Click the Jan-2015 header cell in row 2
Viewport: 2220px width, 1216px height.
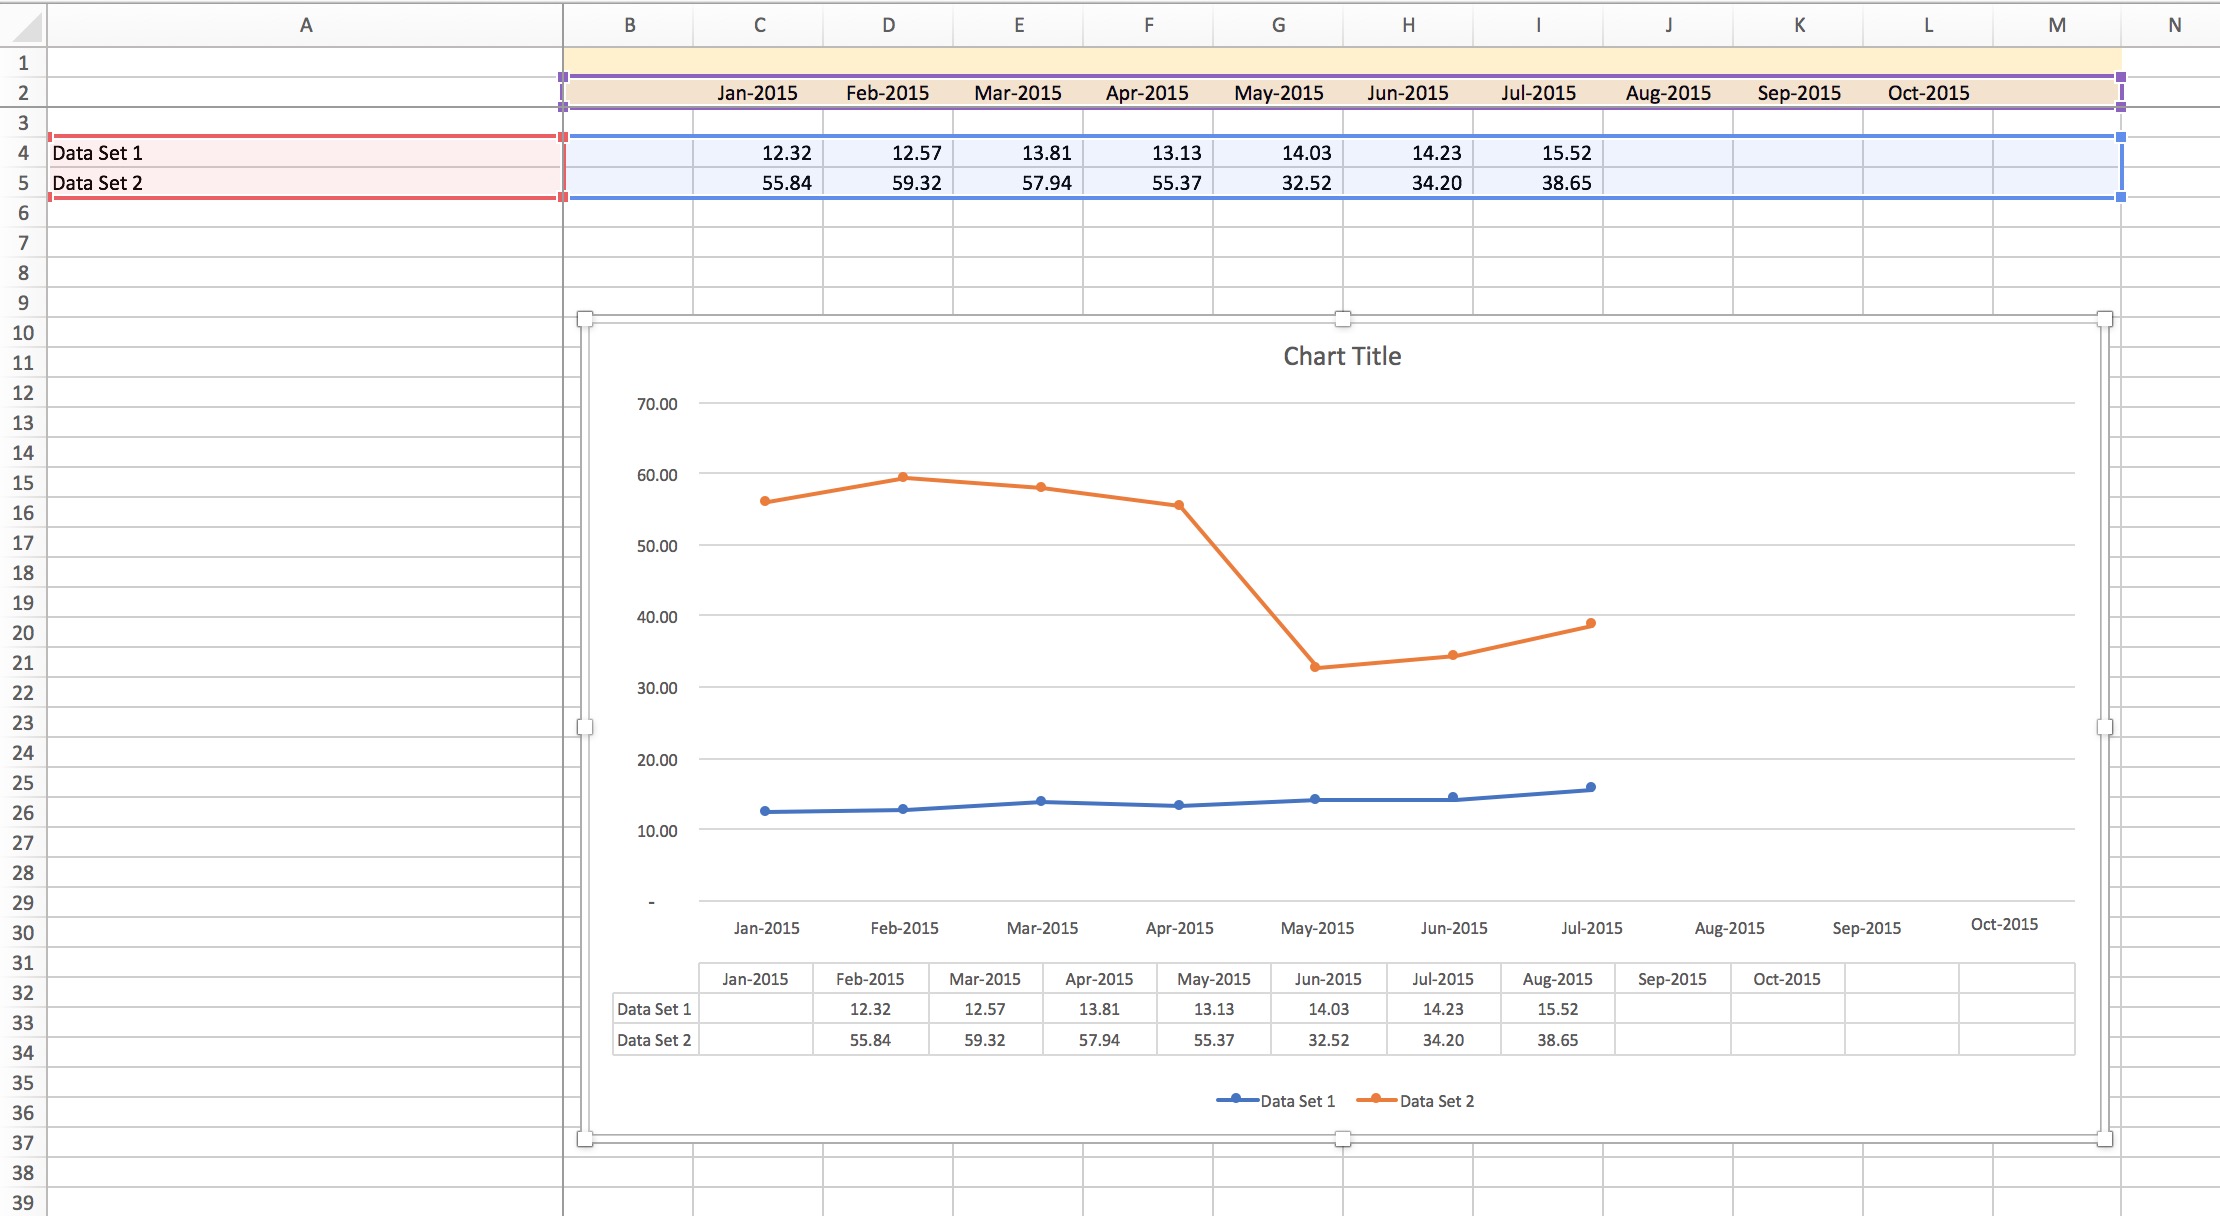[x=757, y=92]
